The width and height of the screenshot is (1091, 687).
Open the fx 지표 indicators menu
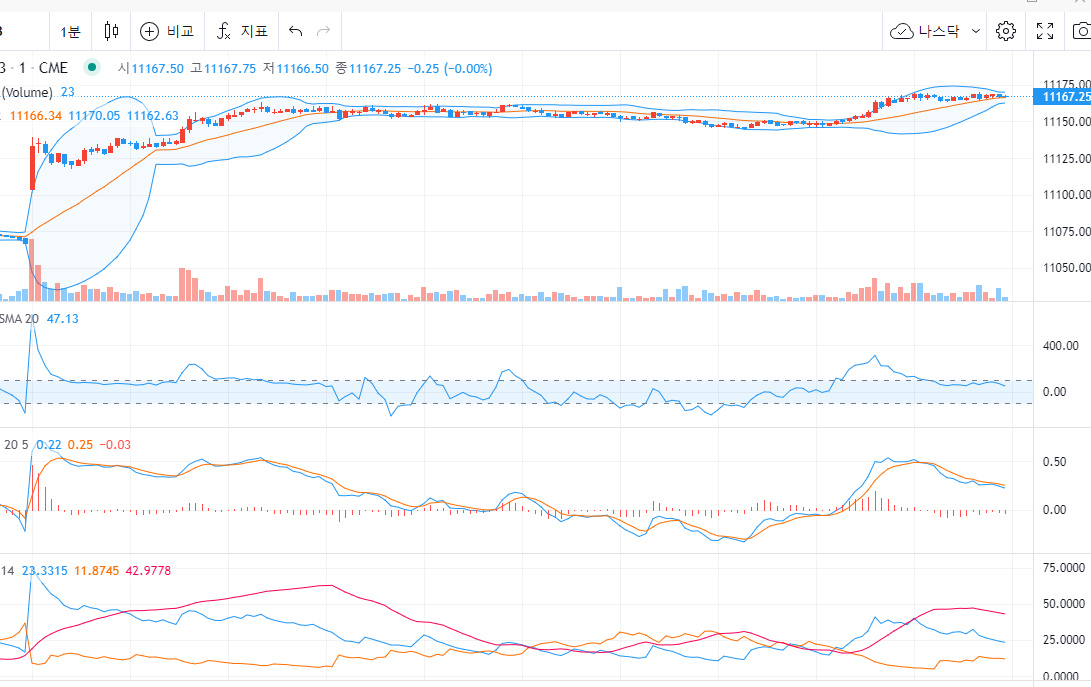pos(242,31)
